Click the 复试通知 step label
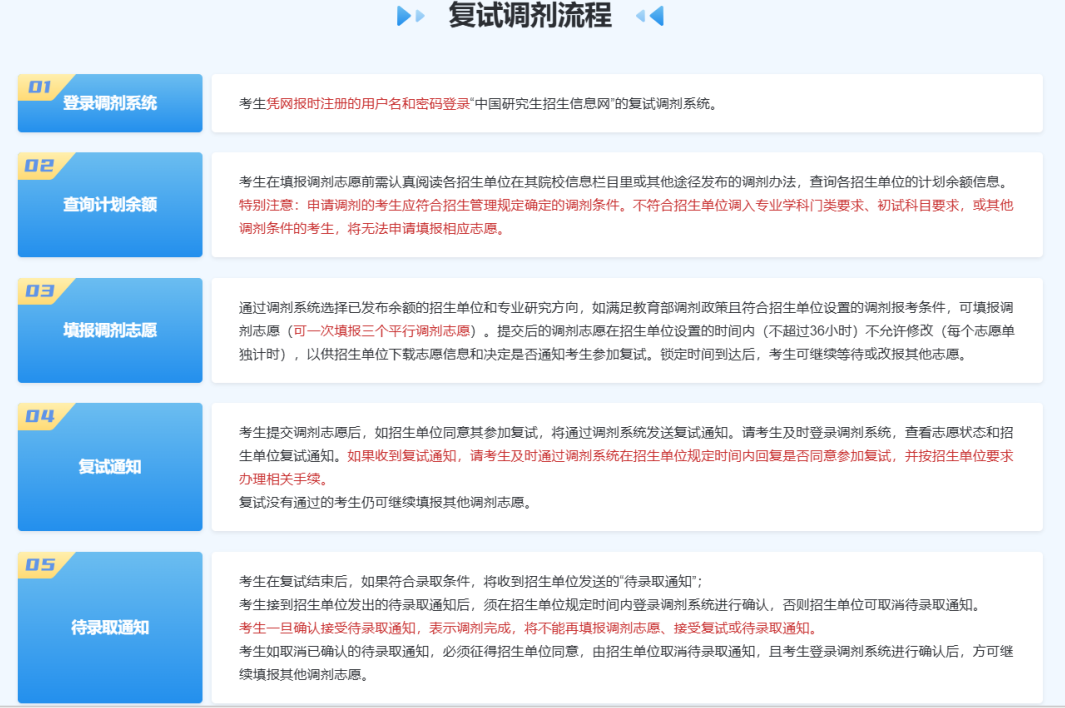This screenshot has width=1065, height=708. tap(110, 467)
